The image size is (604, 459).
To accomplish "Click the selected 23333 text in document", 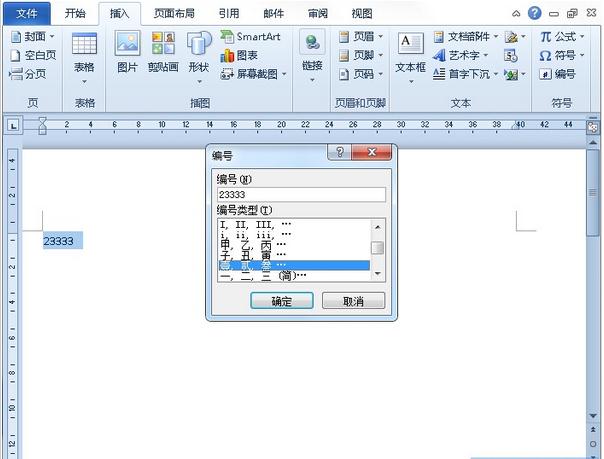I will tap(63, 241).
